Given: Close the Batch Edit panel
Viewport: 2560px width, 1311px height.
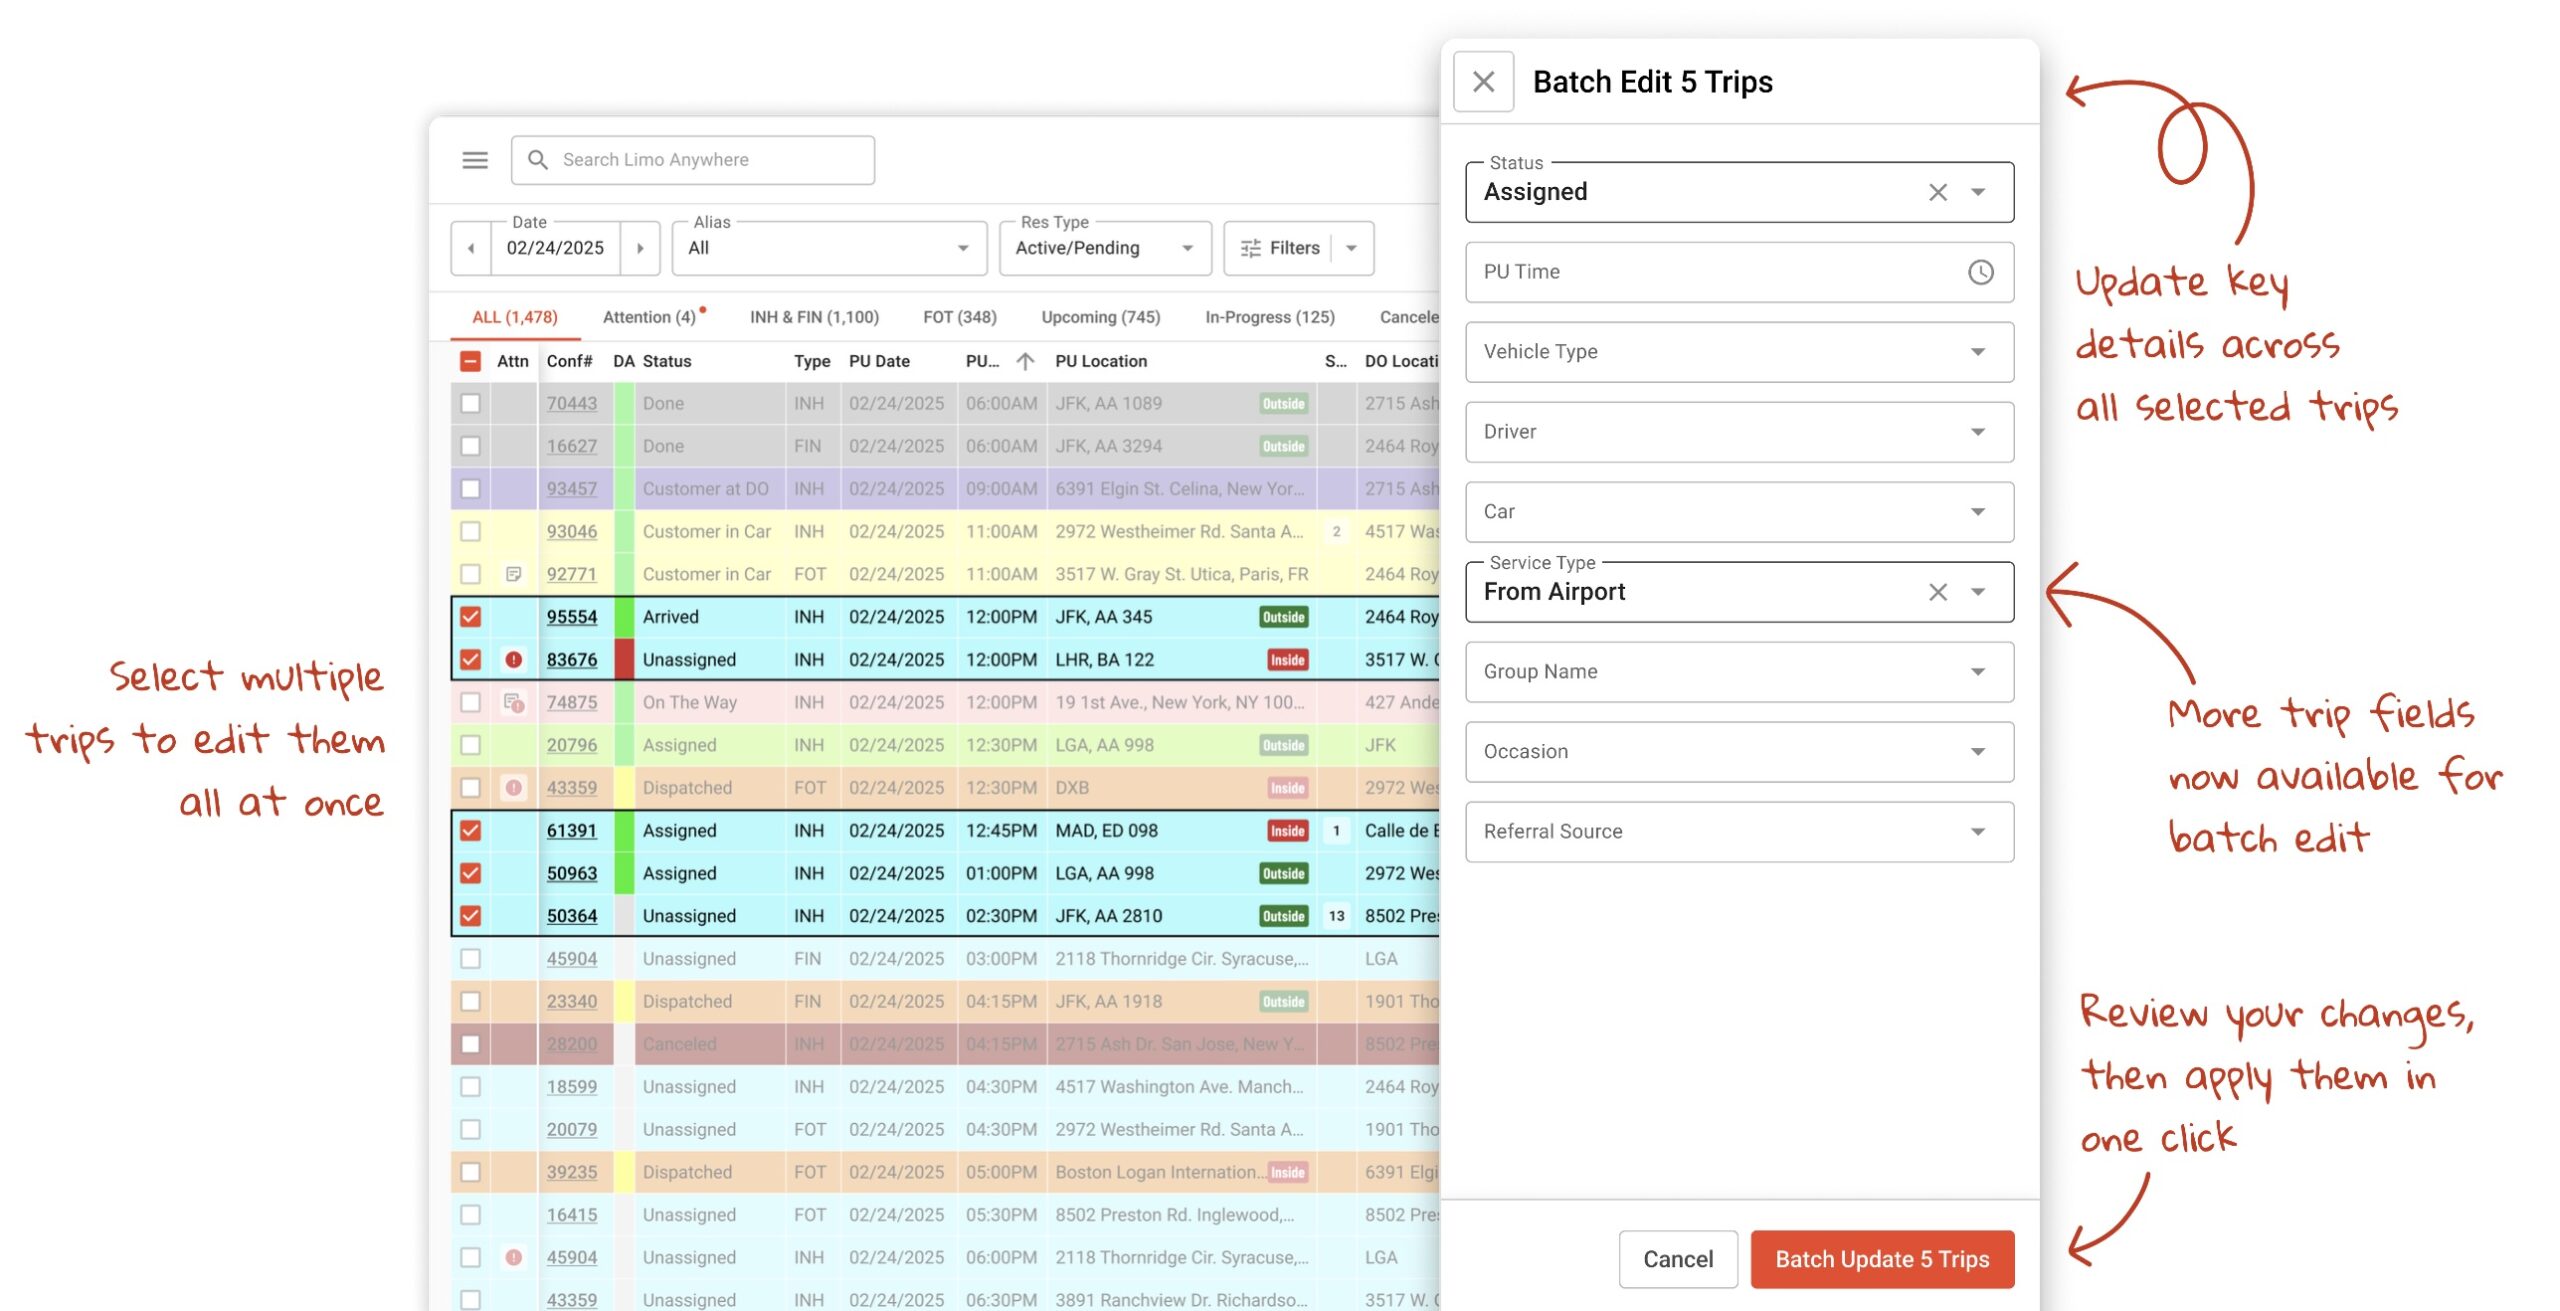Looking at the screenshot, I should [x=1483, y=81].
